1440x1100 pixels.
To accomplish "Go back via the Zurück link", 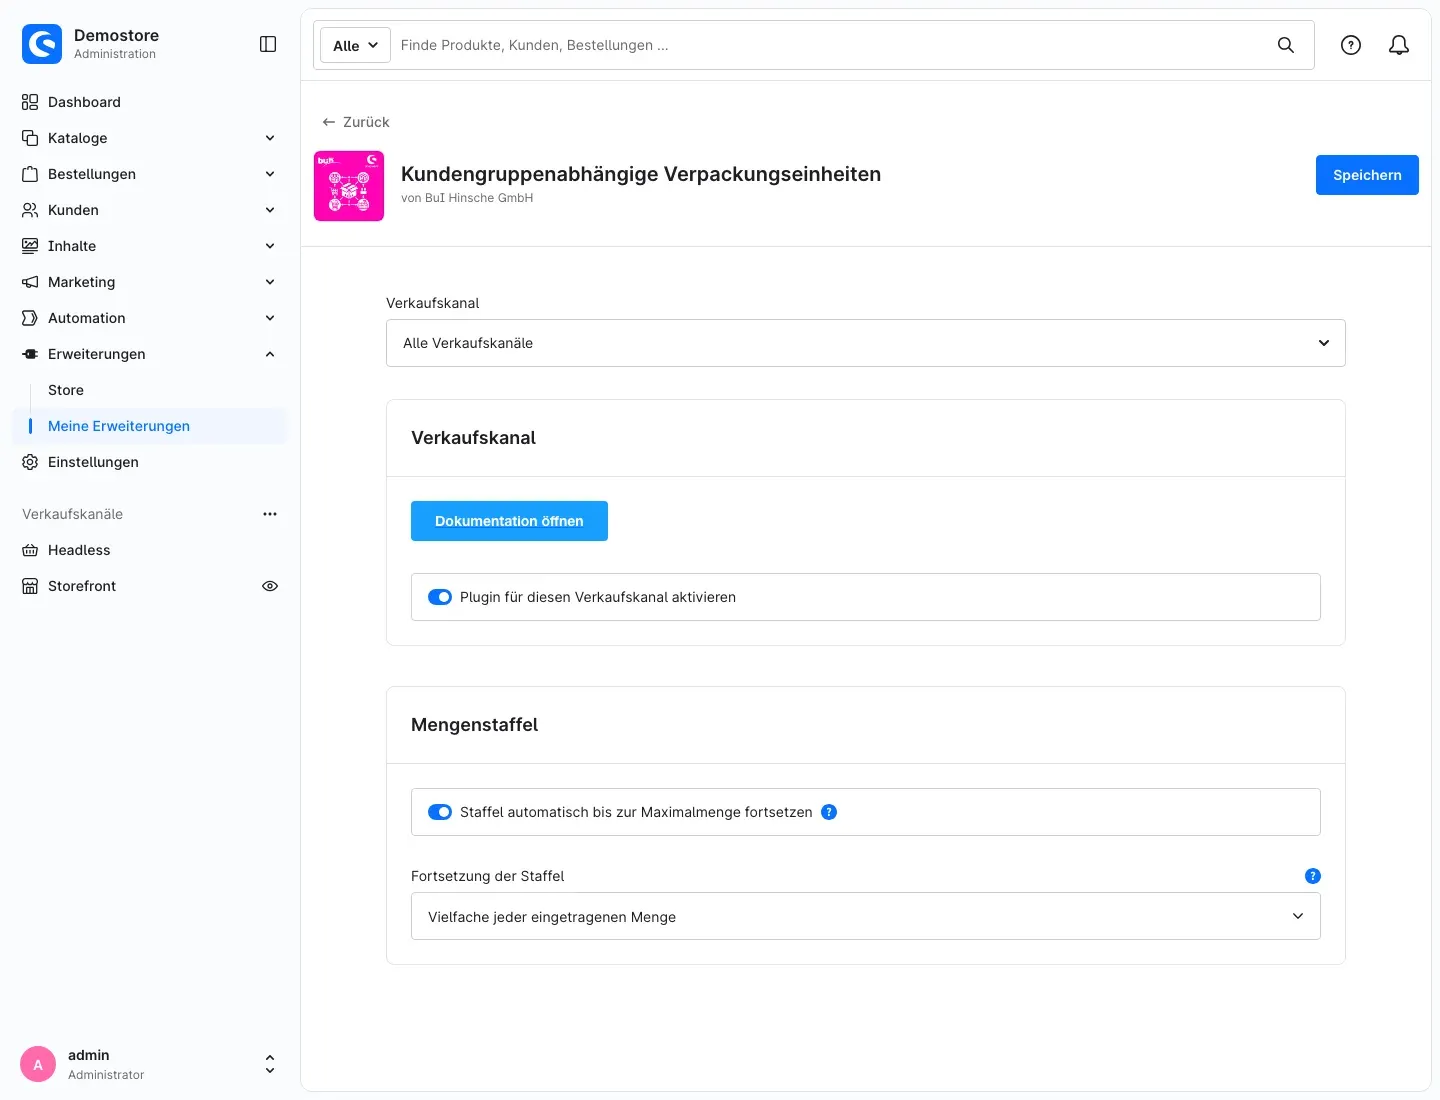I will pyautogui.click(x=356, y=122).
